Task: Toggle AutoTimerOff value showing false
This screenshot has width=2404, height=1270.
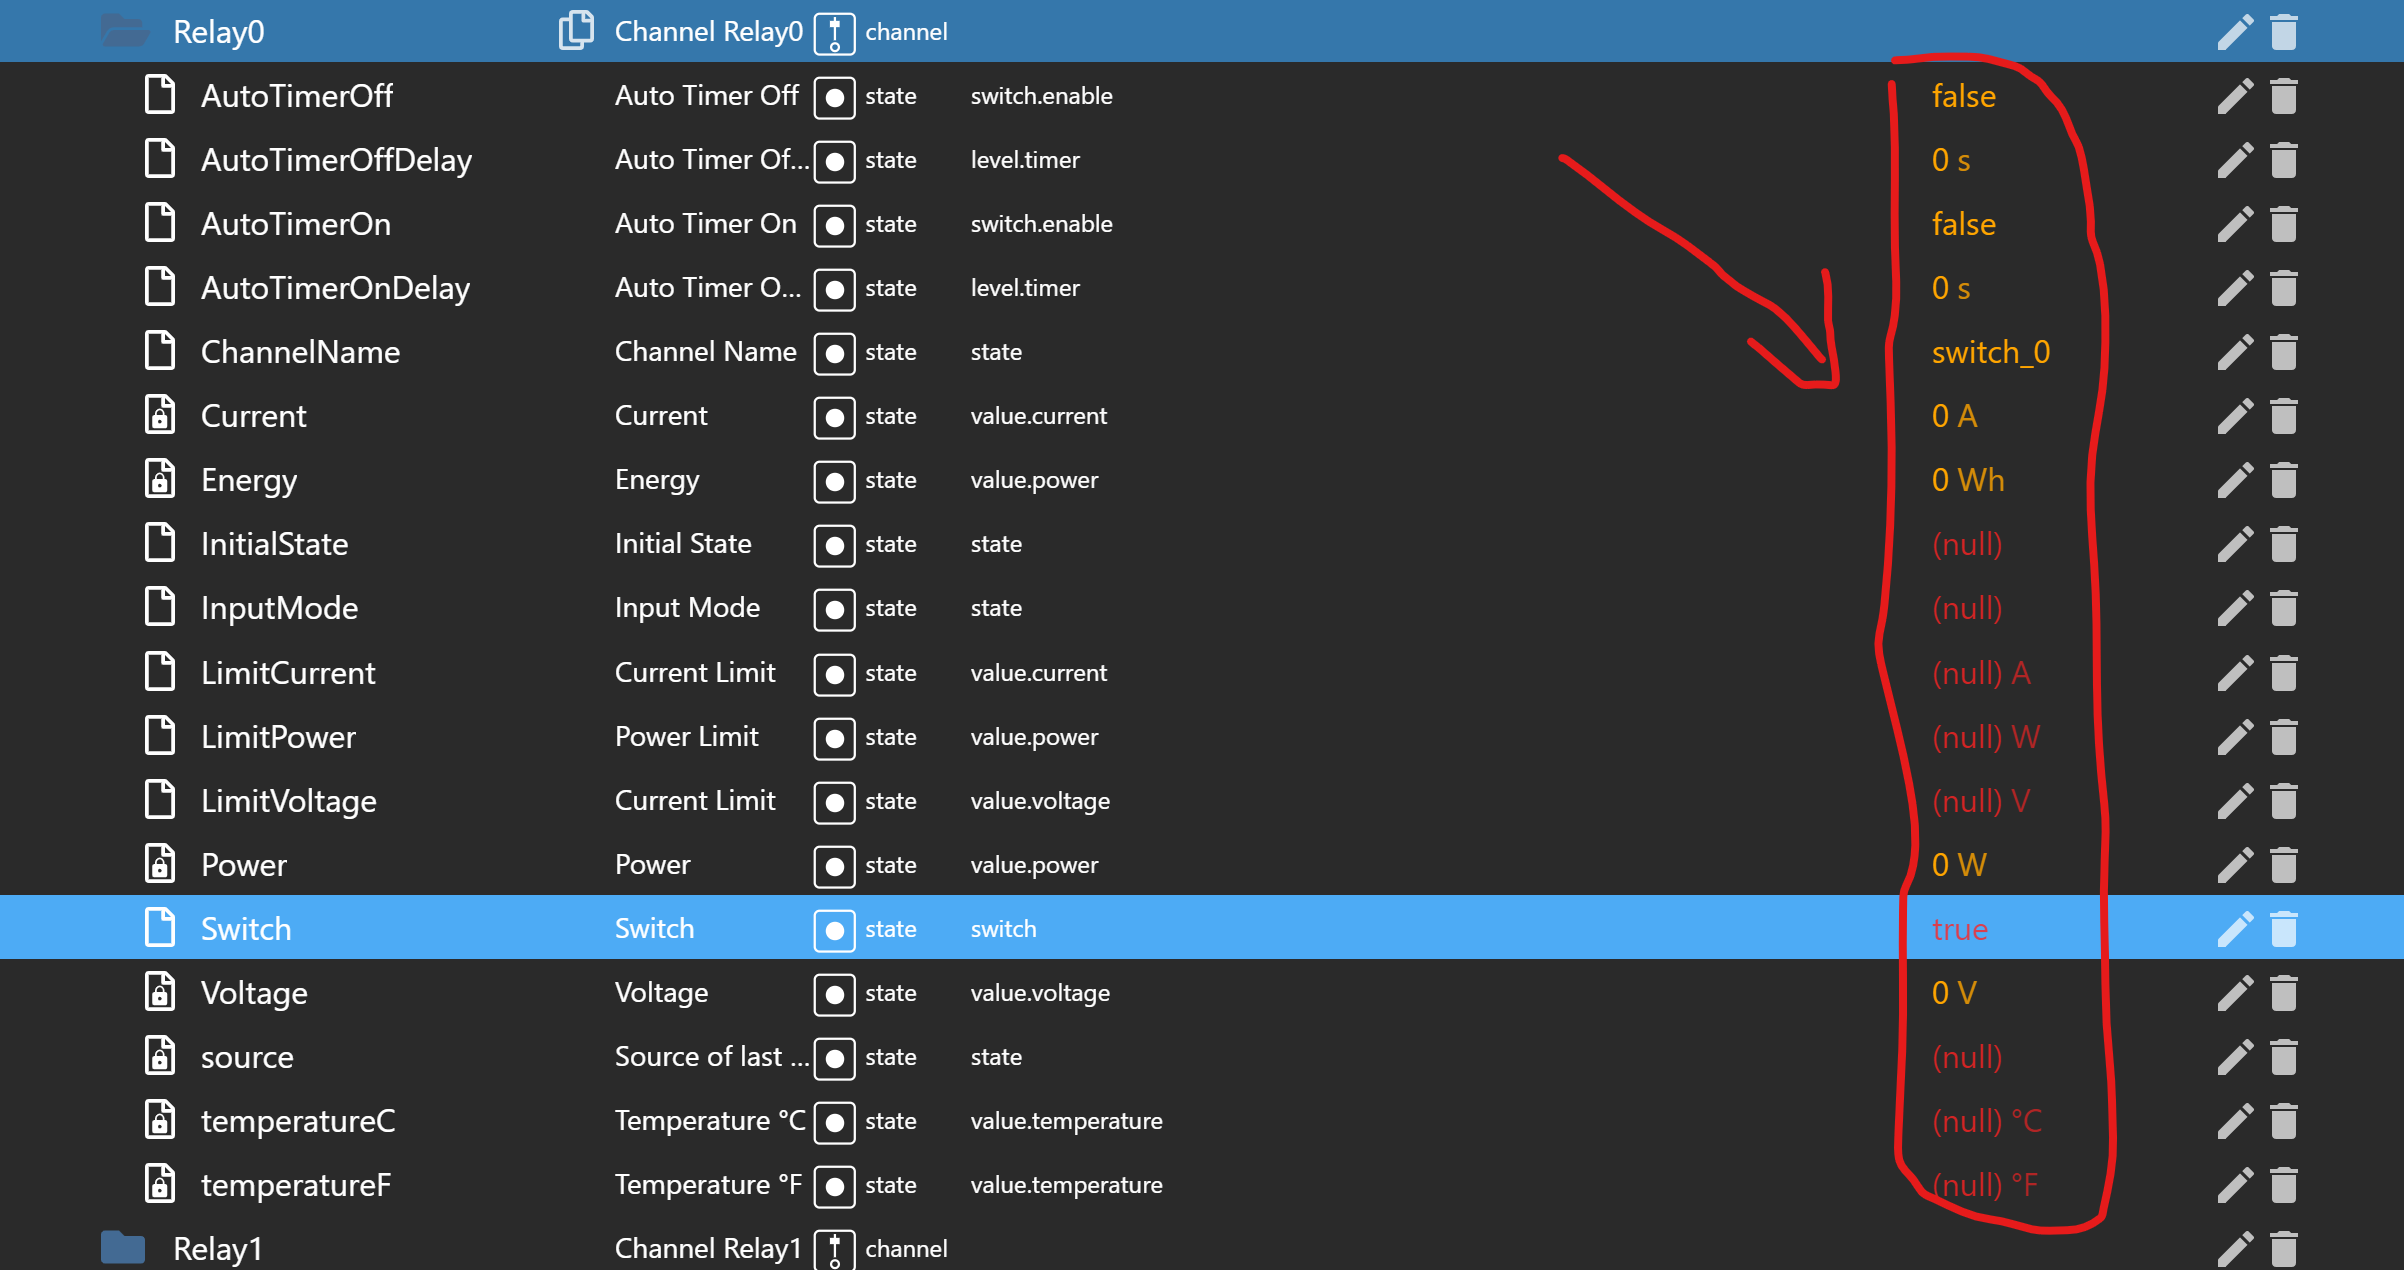Action: [x=1963, y=96]
